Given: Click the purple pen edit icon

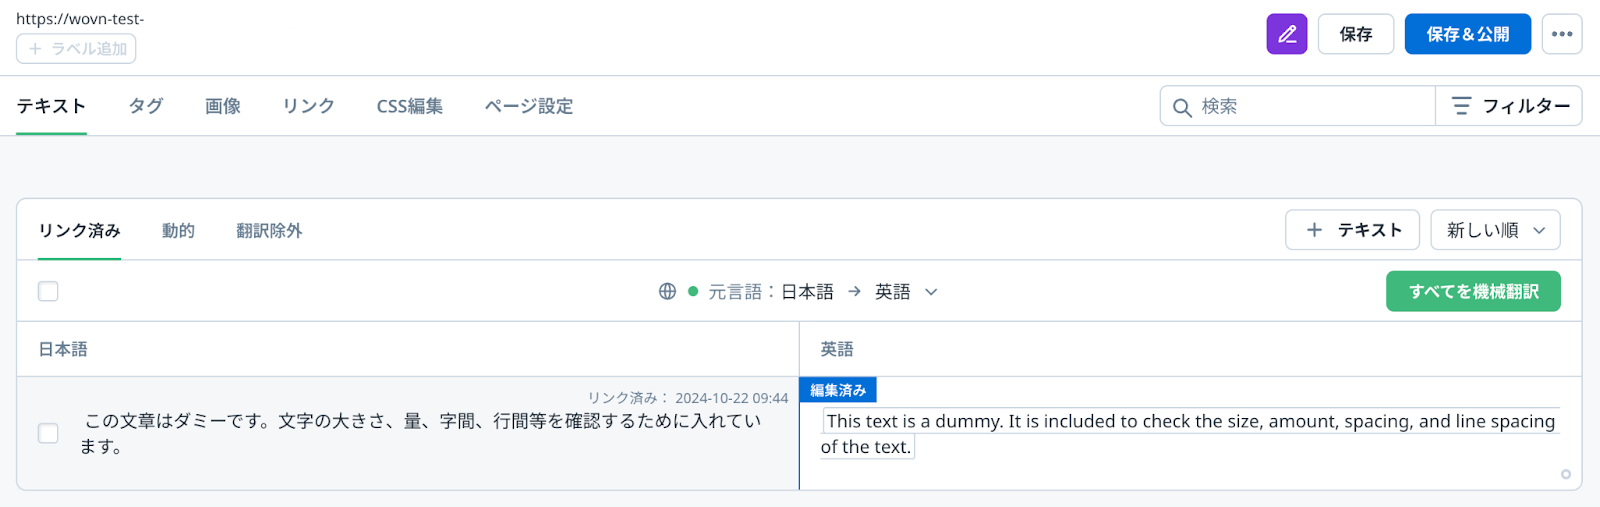Looking at the screenshot, I should pos(1286,34).
